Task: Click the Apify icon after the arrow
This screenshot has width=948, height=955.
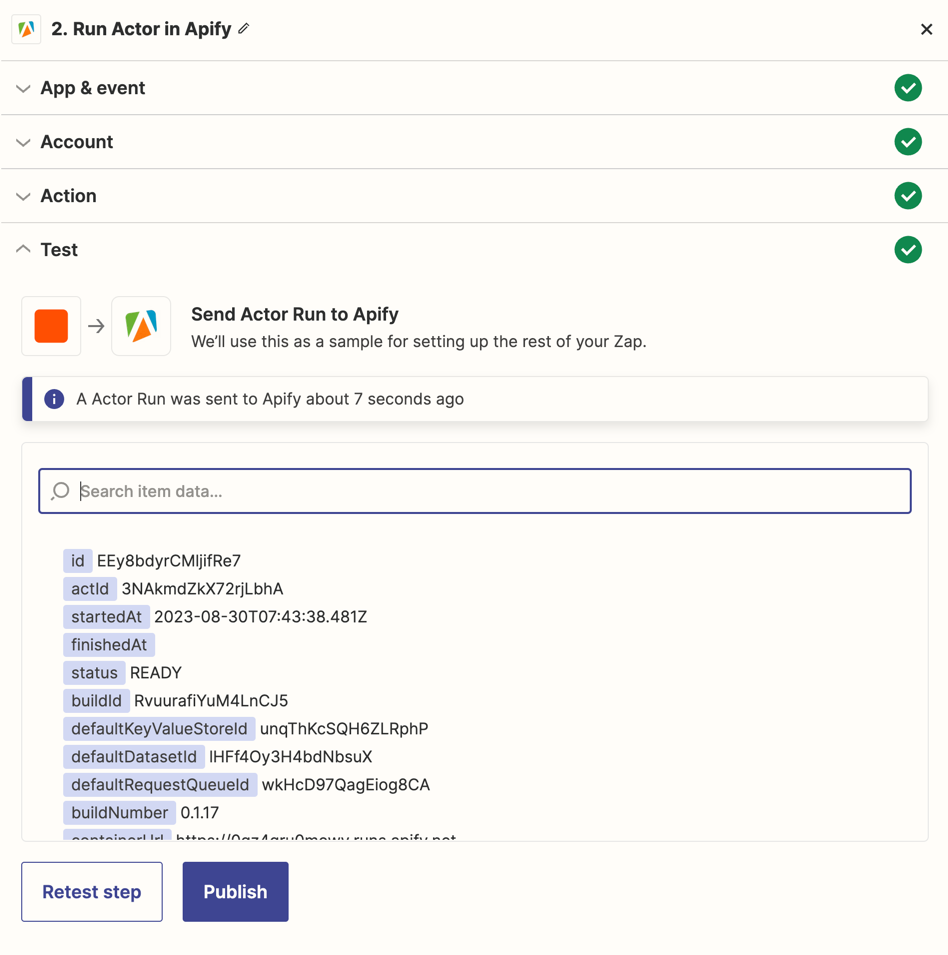Action: (141, 325)
